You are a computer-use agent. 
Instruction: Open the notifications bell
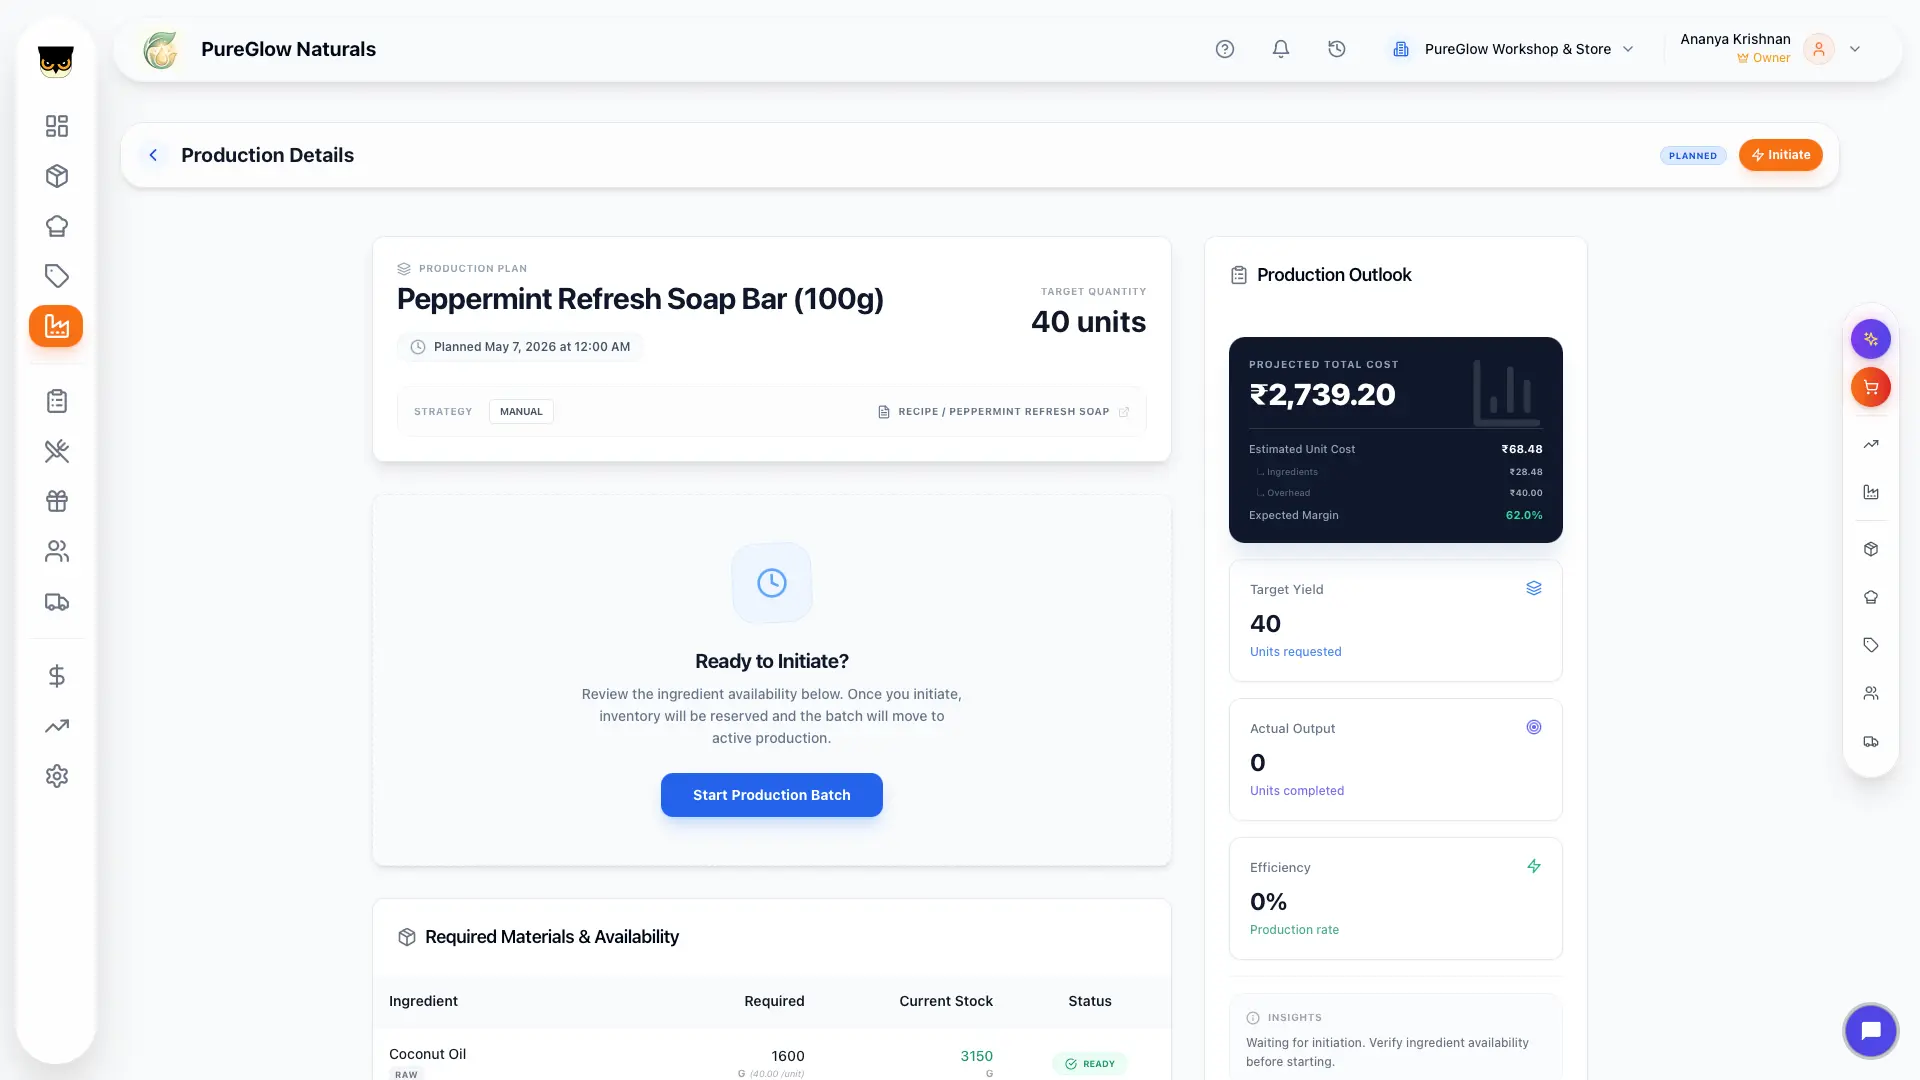1281,49
